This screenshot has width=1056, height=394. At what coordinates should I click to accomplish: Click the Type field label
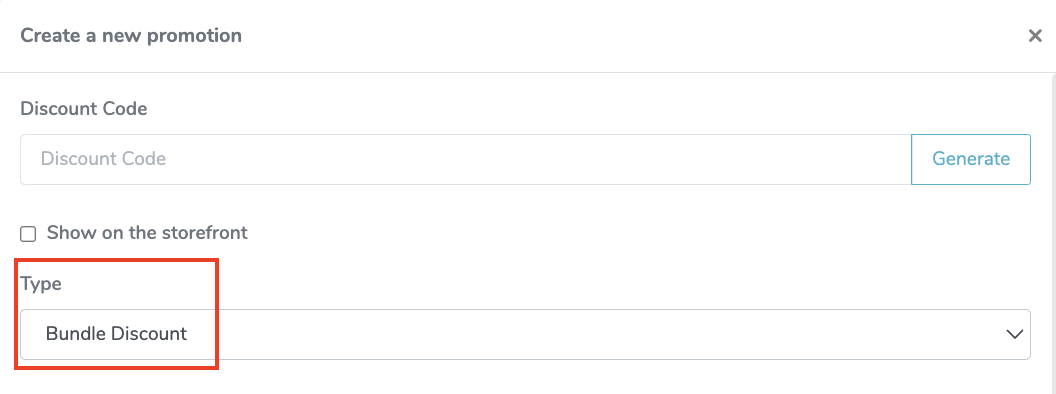point(41,284)
